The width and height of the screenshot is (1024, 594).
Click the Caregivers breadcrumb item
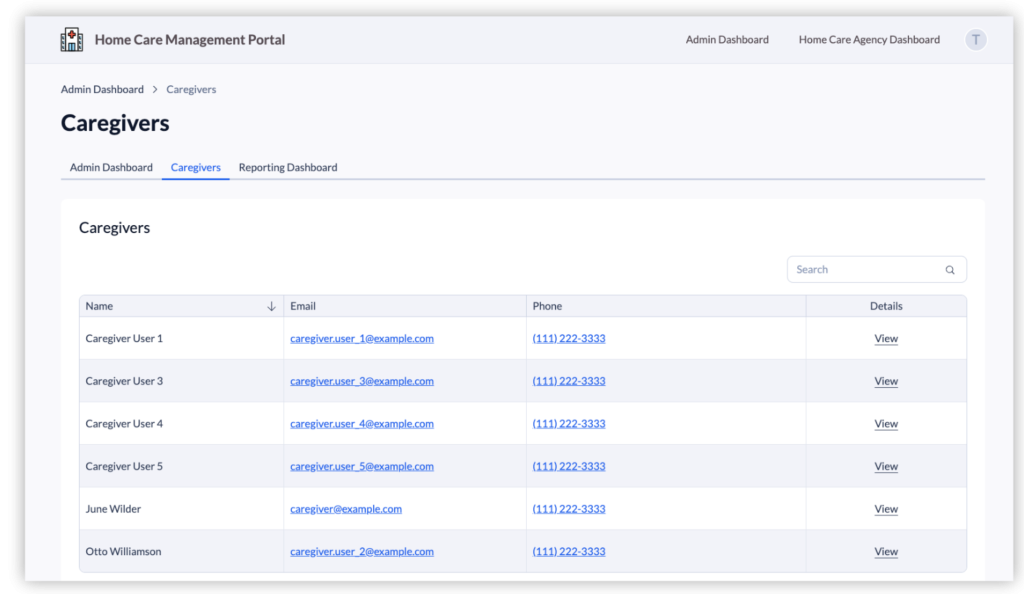coord(191,89)
